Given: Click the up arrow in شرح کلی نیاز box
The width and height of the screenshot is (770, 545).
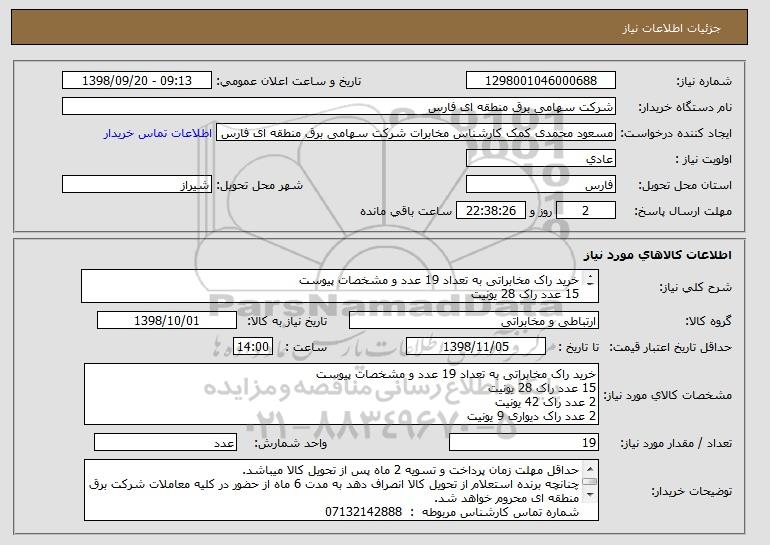Looking at the screenshot, I should 590,276.
